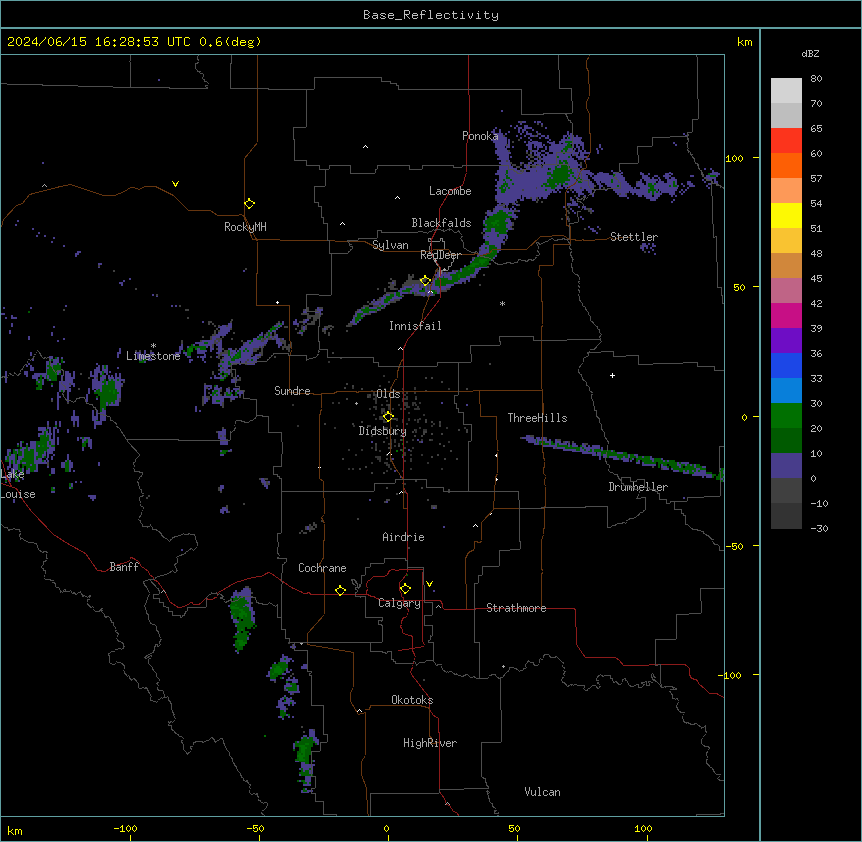Select the yellow diamond marker between Olds and Didsbury

pyautogui.click(x=388, y=417)
